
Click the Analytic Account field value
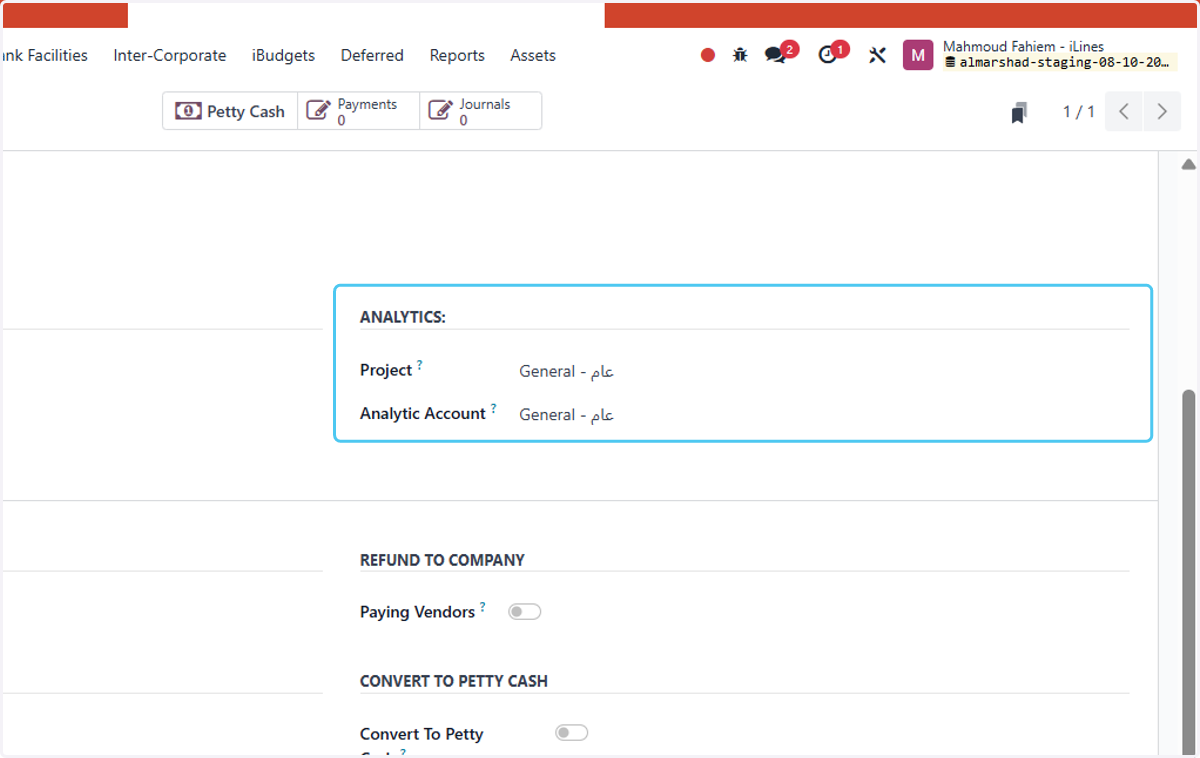coord(566,414)
